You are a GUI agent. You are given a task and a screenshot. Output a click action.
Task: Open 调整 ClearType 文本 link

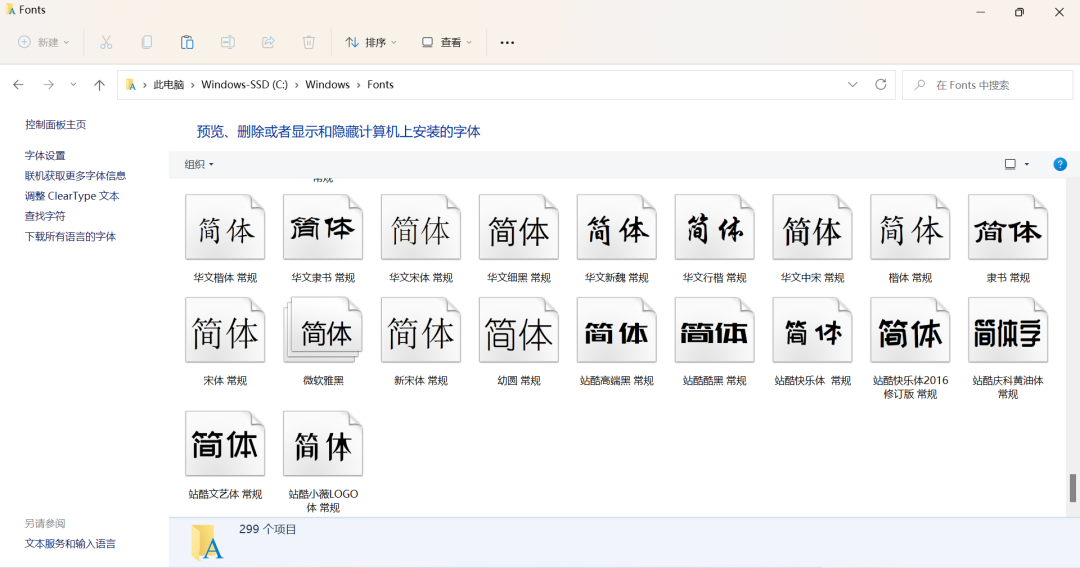click(72, 196)
